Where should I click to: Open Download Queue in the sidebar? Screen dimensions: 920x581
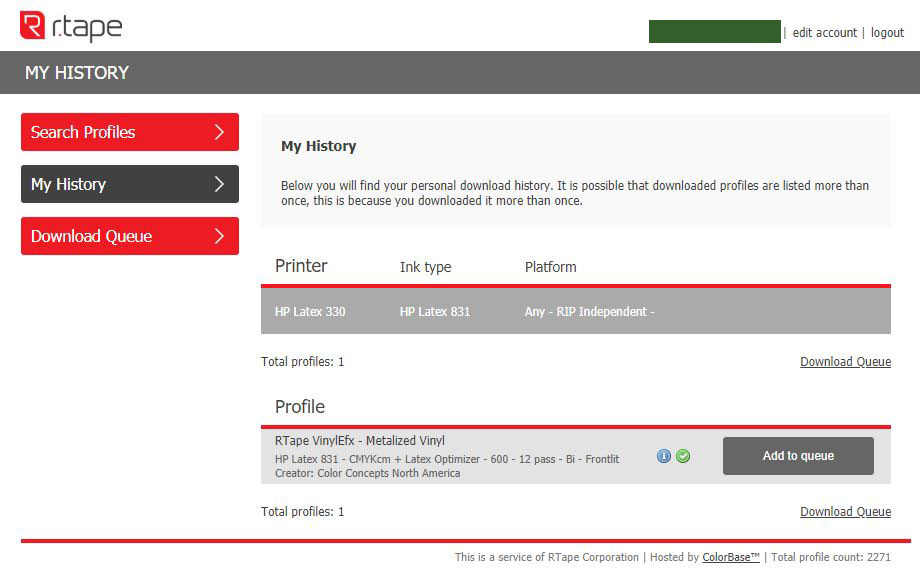point(130,236)
